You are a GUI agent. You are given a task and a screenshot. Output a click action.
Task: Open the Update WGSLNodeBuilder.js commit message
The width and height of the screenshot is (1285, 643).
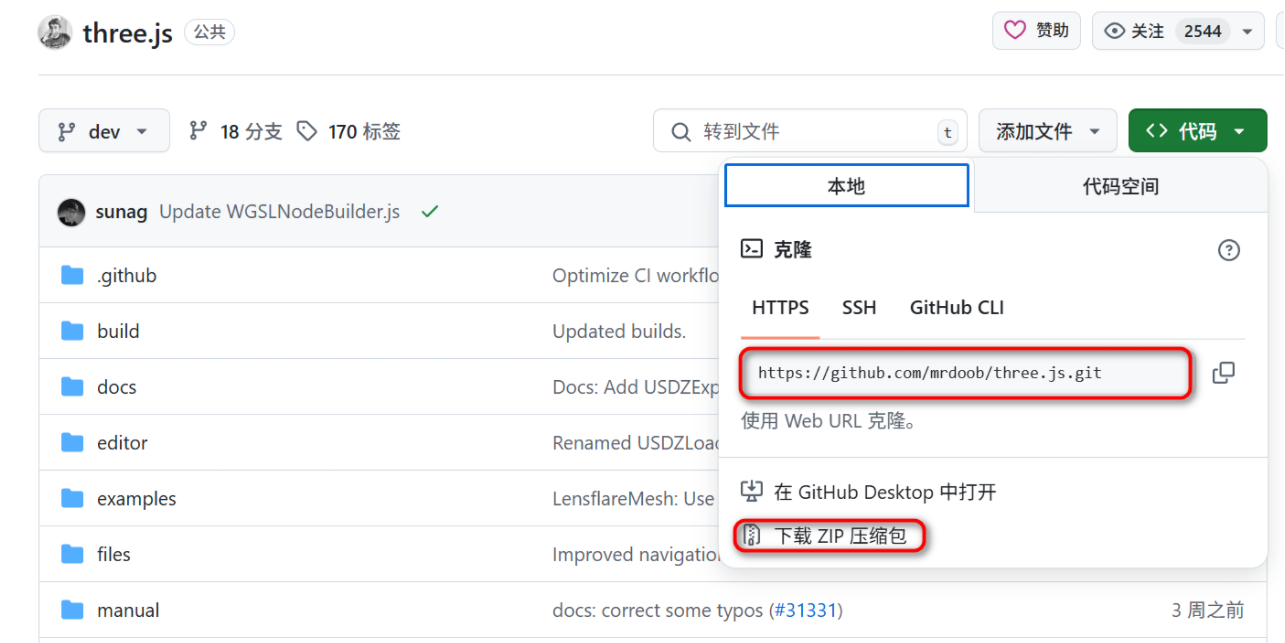279,212
